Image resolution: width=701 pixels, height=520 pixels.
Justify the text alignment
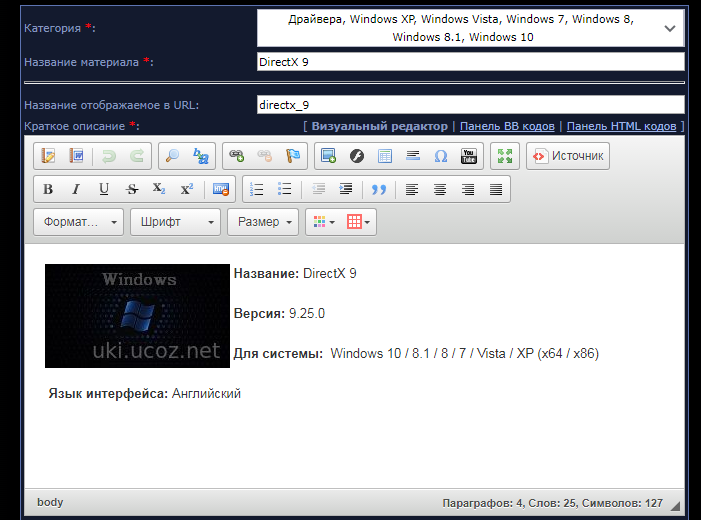click(x=496, y=189)
